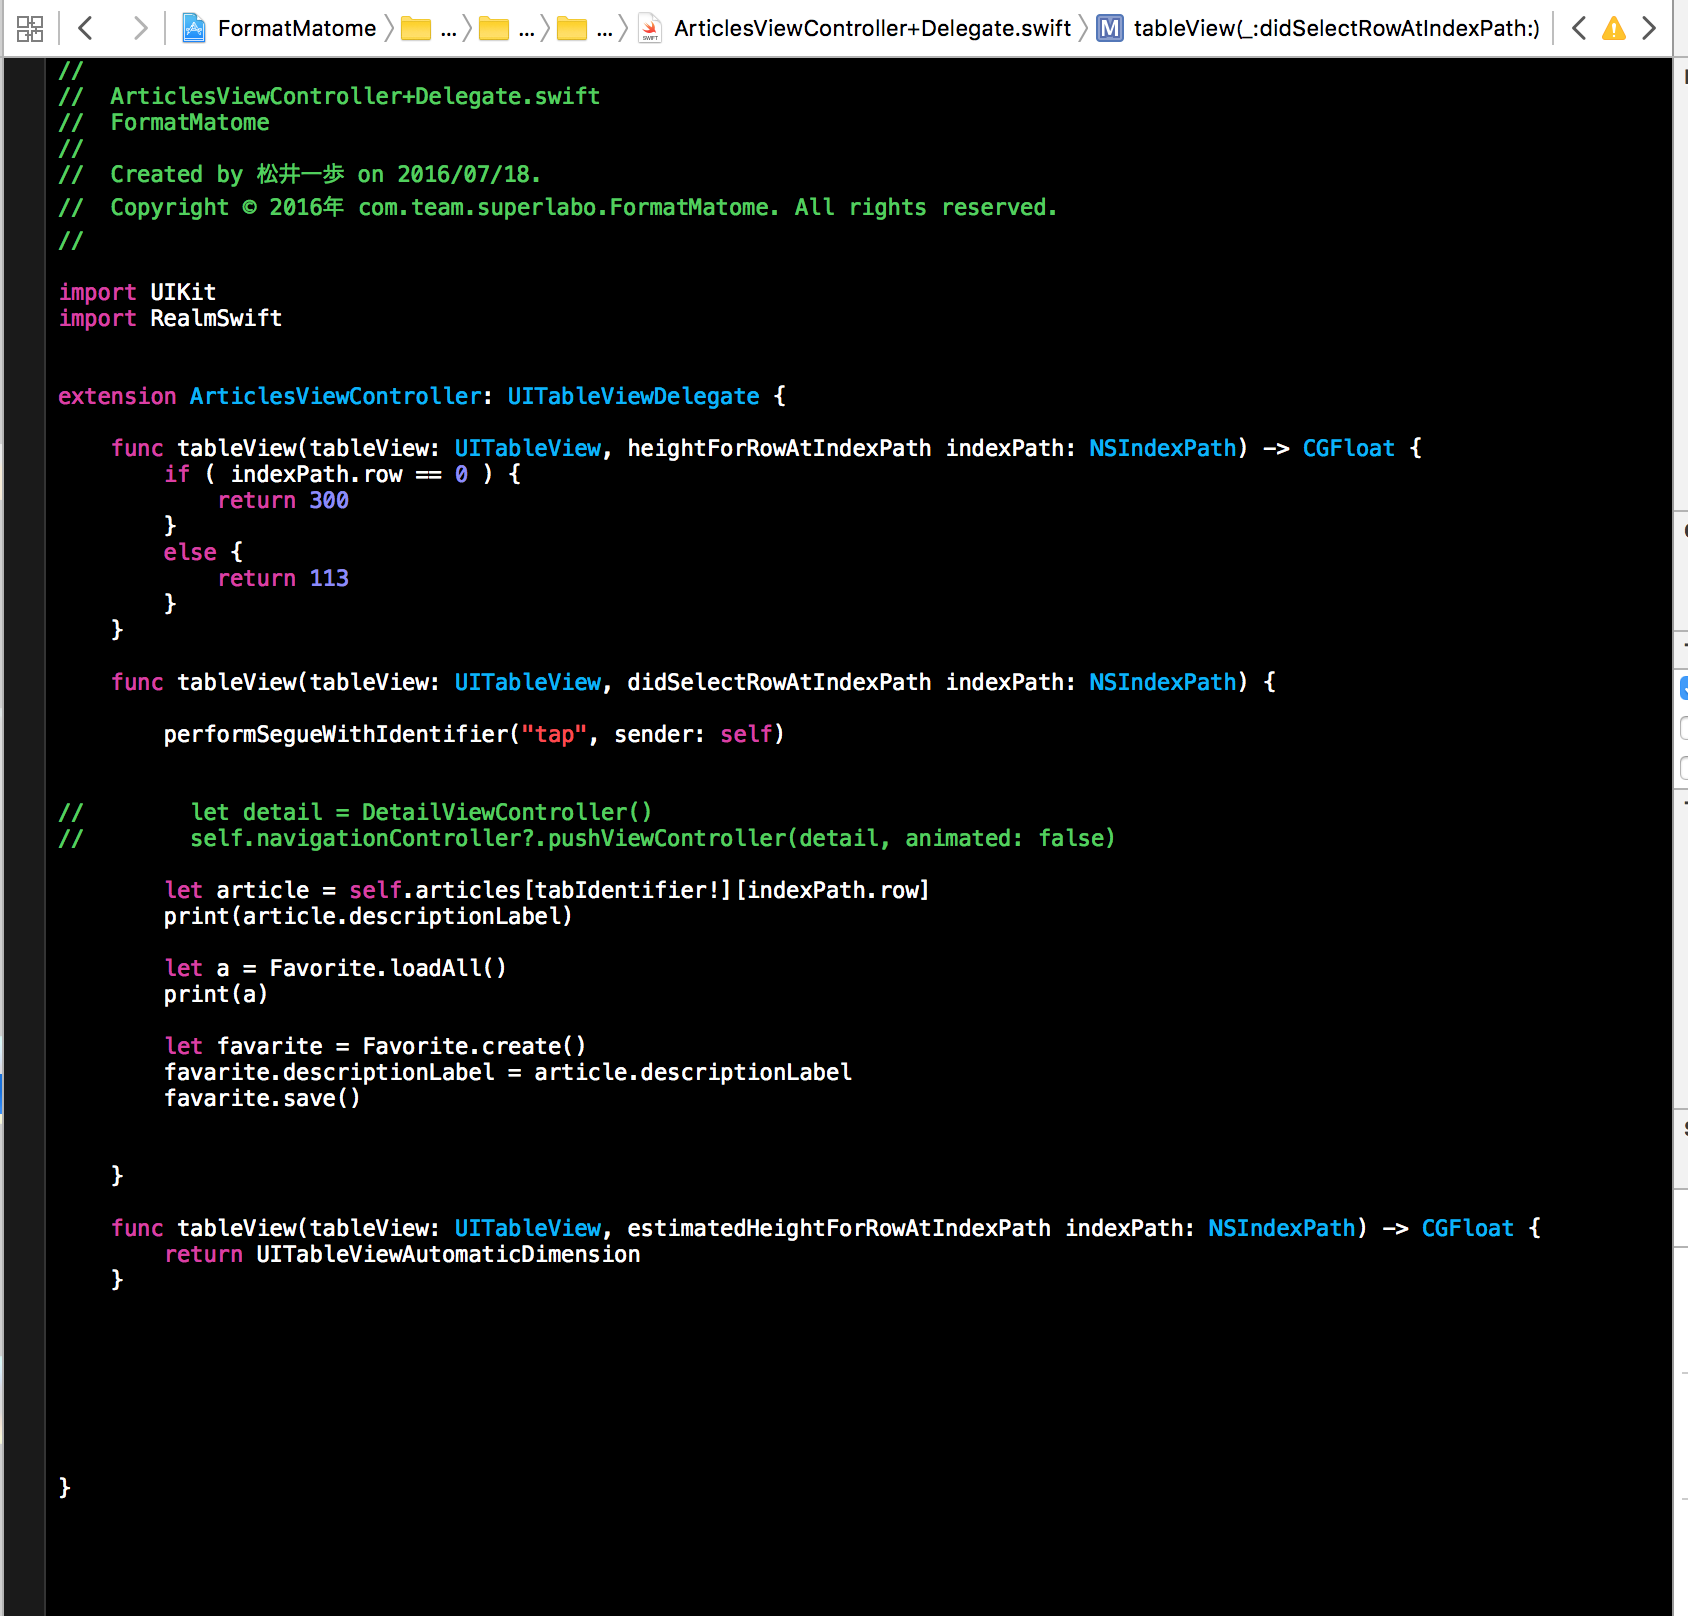
Task: Tick the unchecked box directly below the blue checkbox
Action: coord(1684,727)
